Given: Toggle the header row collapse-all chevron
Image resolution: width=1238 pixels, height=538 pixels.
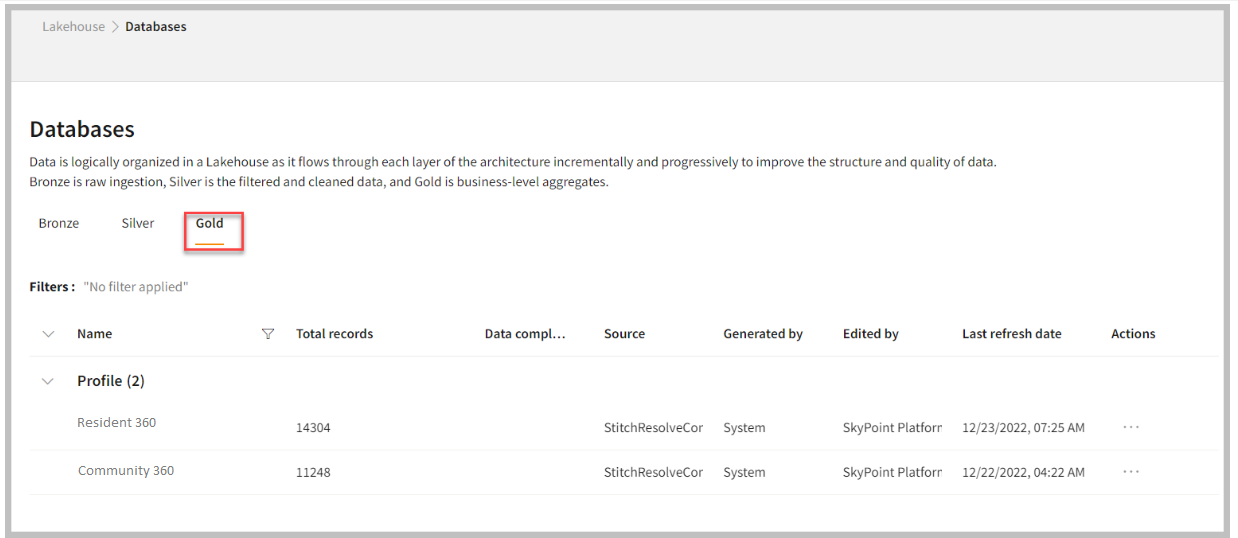Looking at the screenshot, I should pos(48,334).
